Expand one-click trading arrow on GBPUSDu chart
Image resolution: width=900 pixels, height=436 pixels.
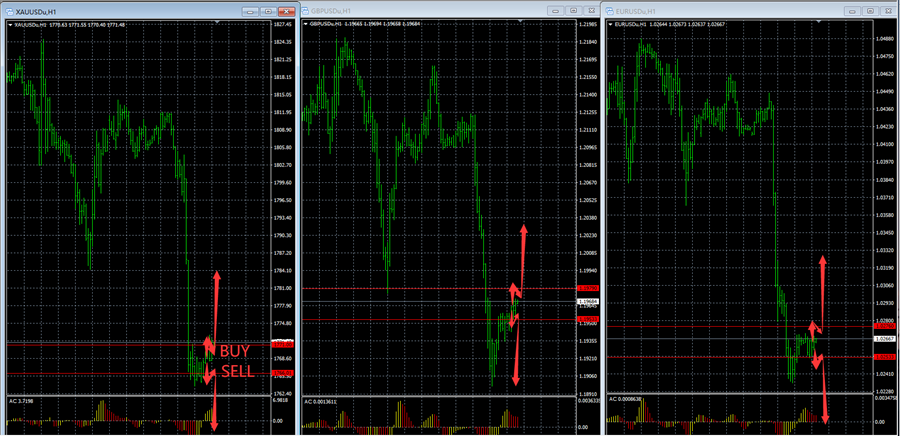pyautogui.click(x=306, y=24)
